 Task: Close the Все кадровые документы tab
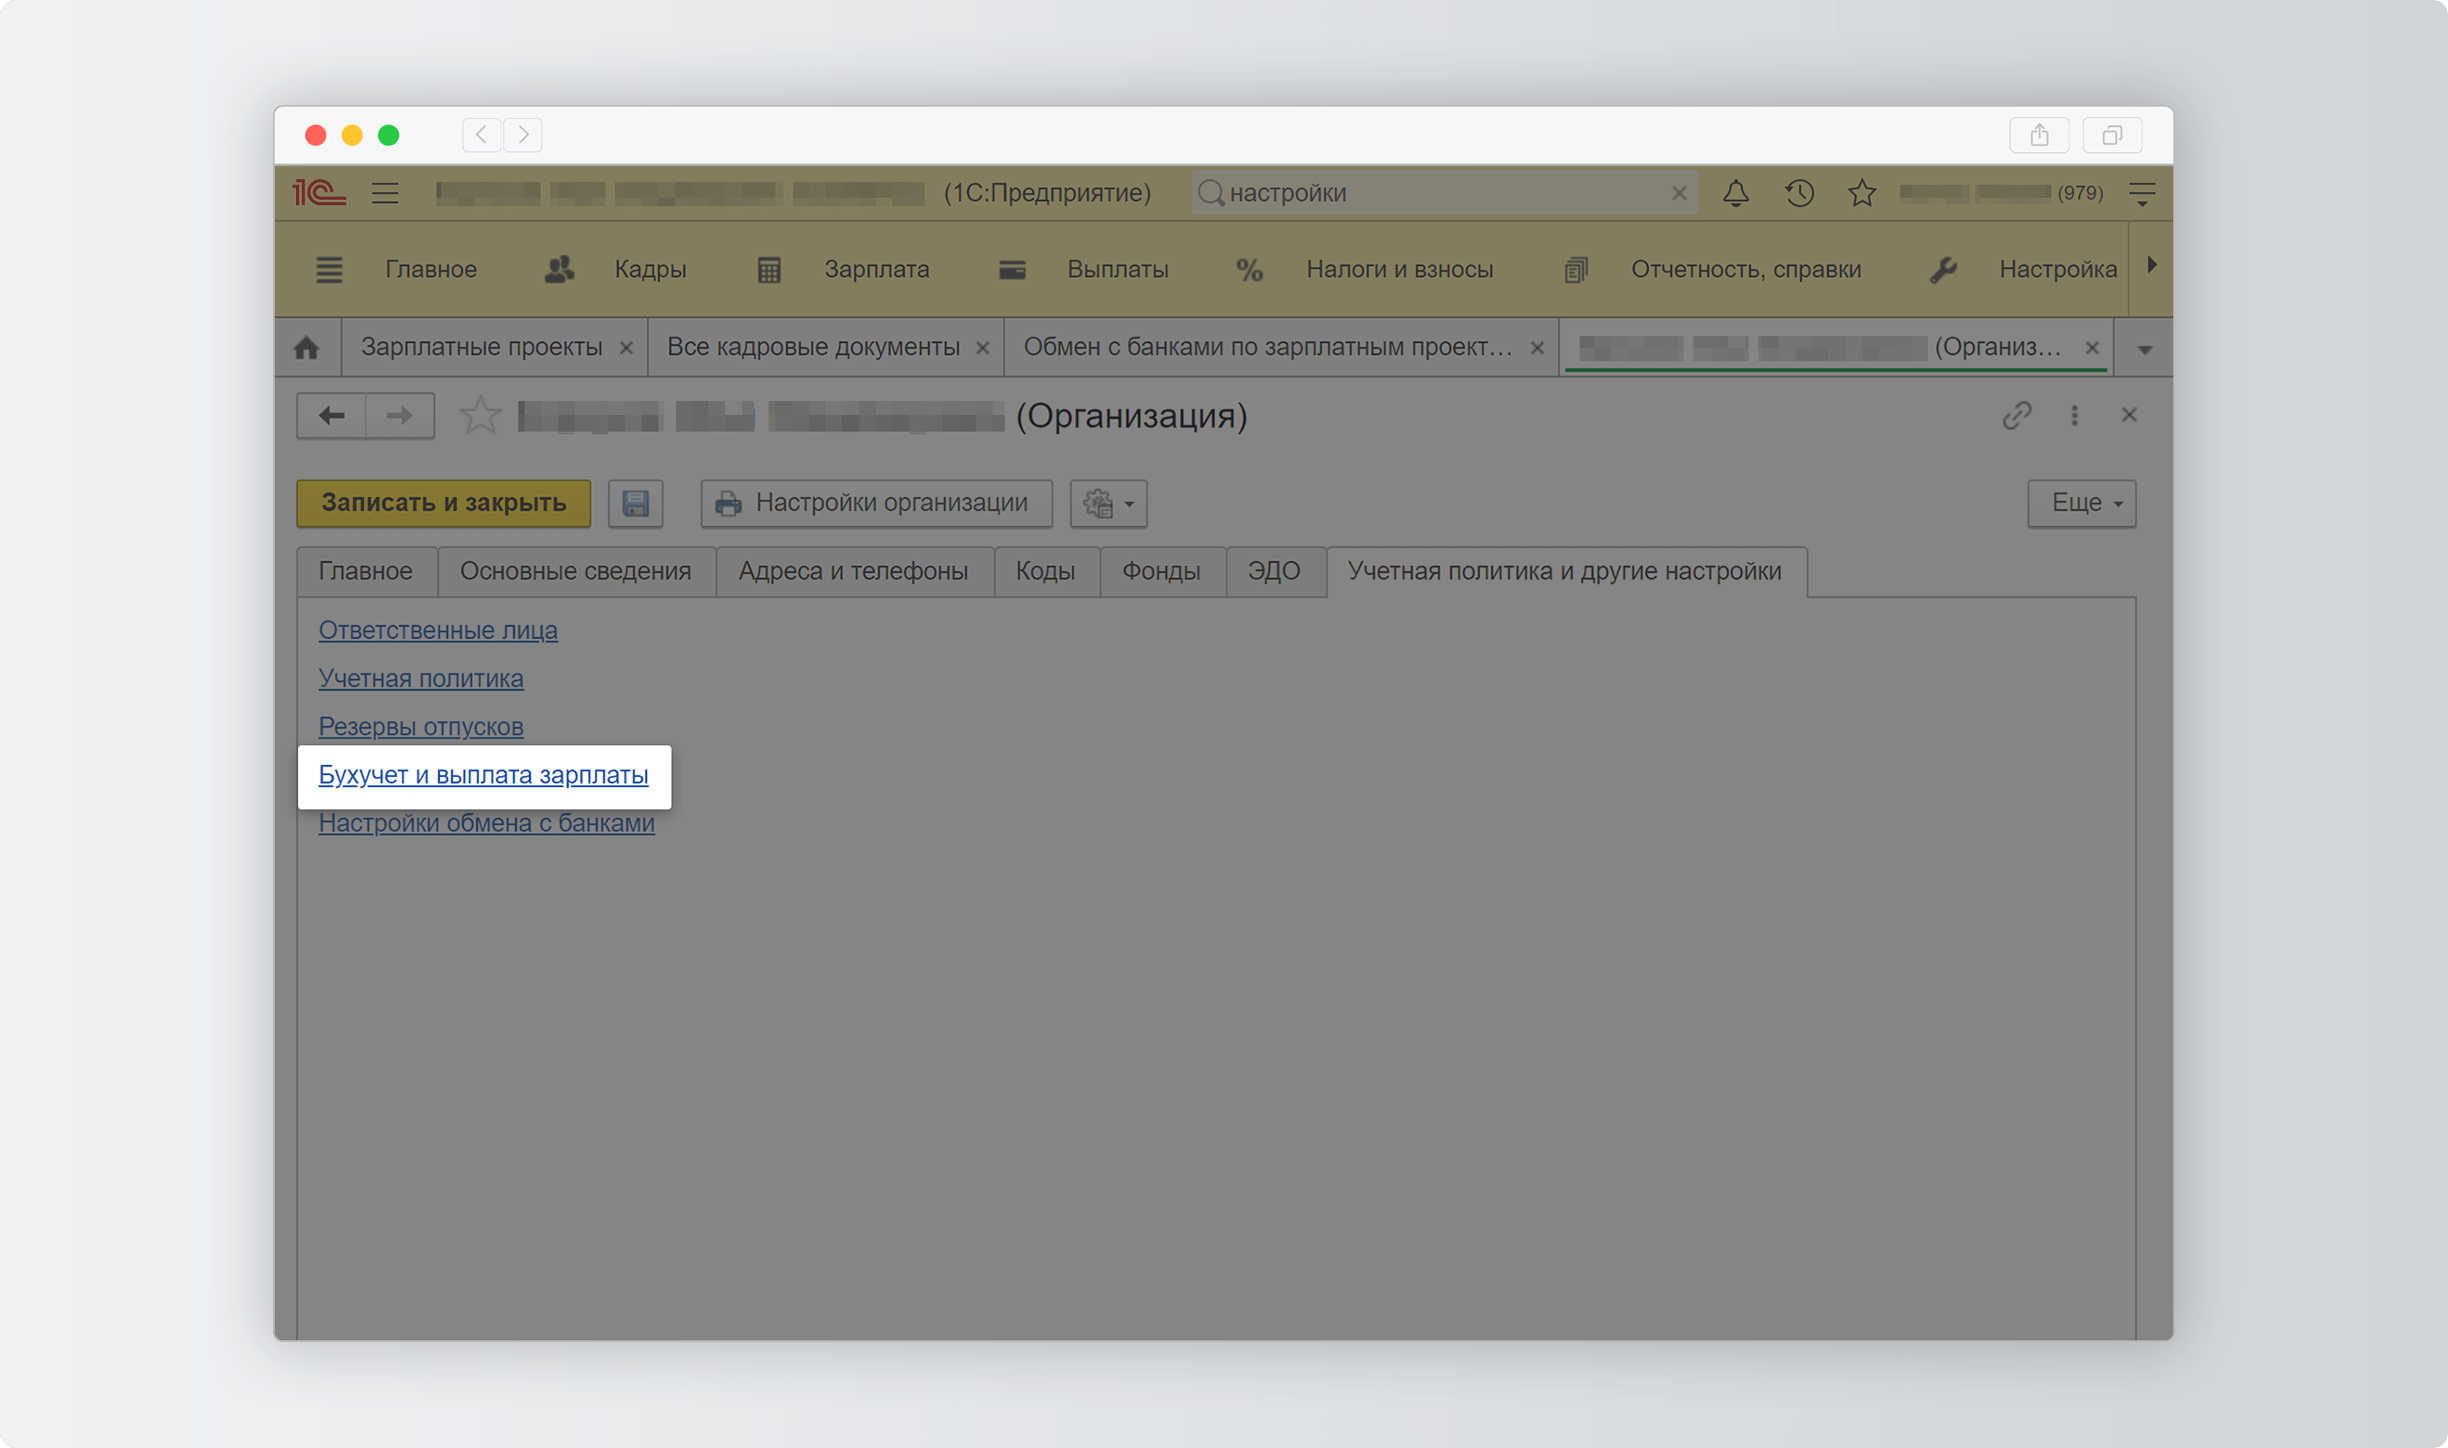pyautogui.click(x=982, y=347)
